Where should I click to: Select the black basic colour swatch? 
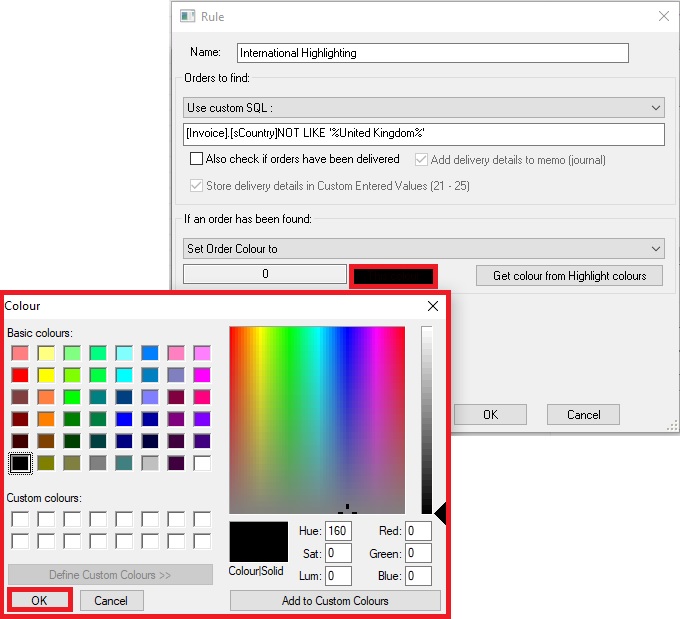(20, 463)
